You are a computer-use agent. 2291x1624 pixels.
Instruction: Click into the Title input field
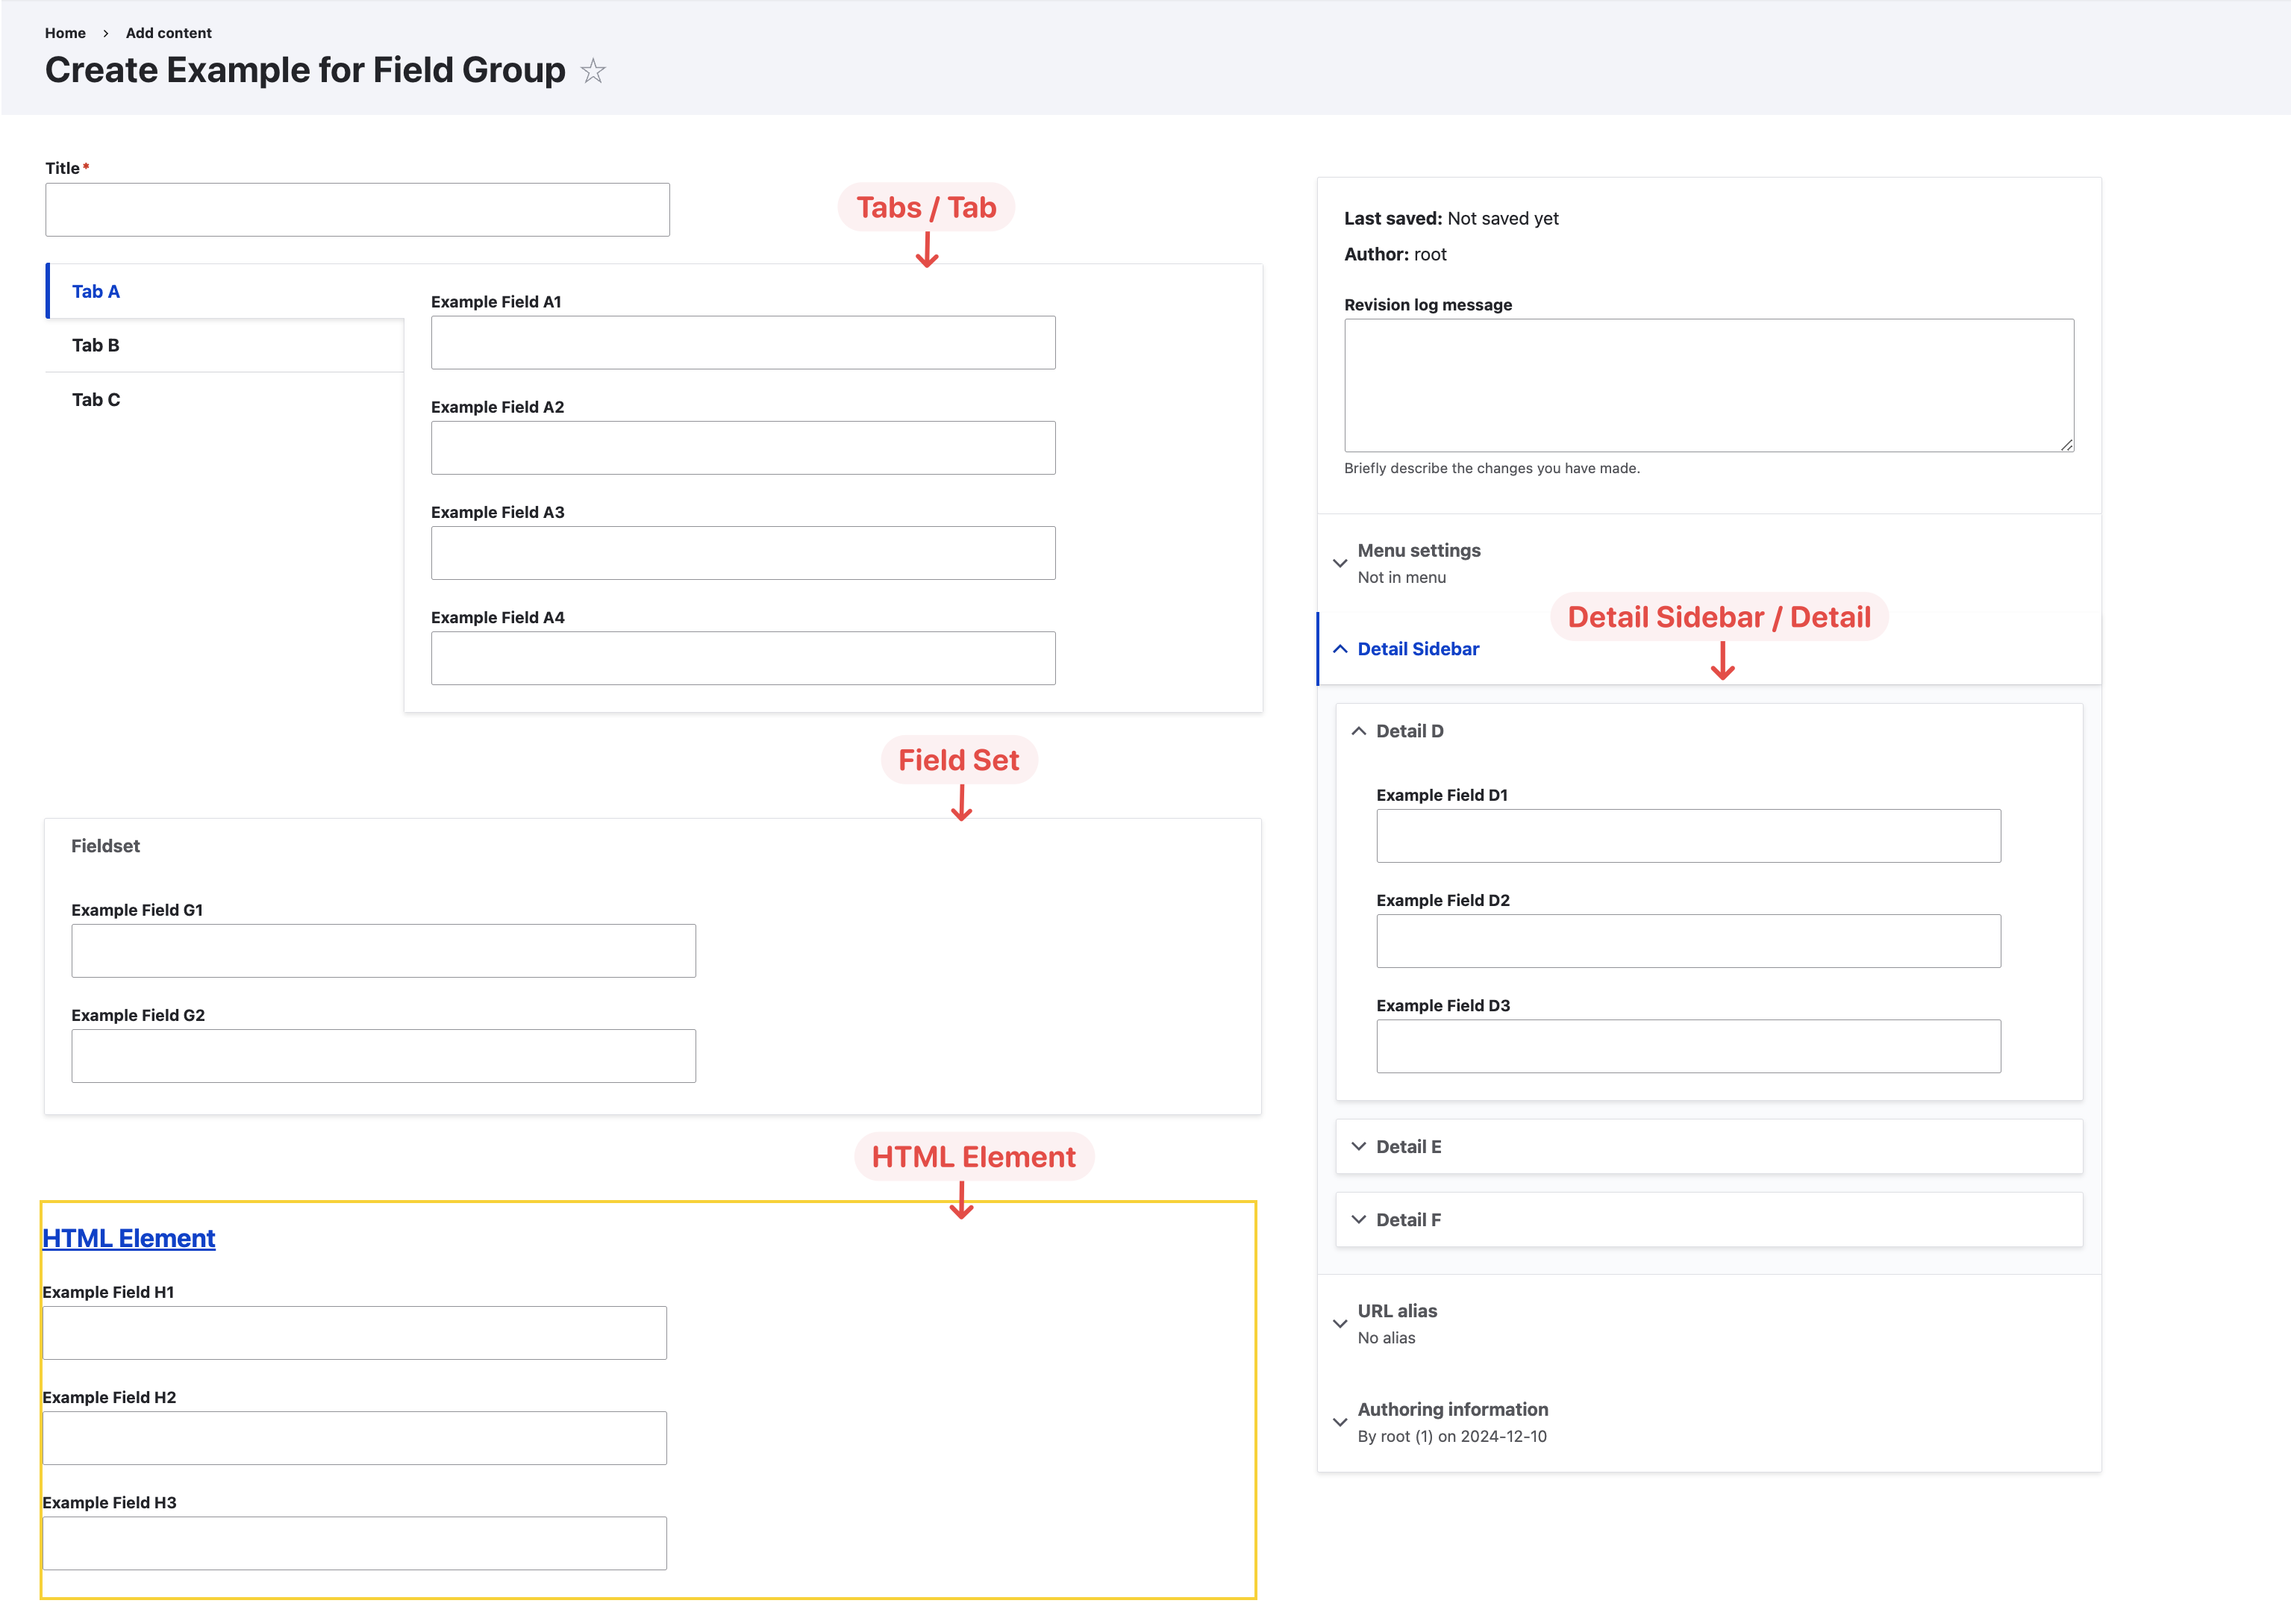pos(357,209)
